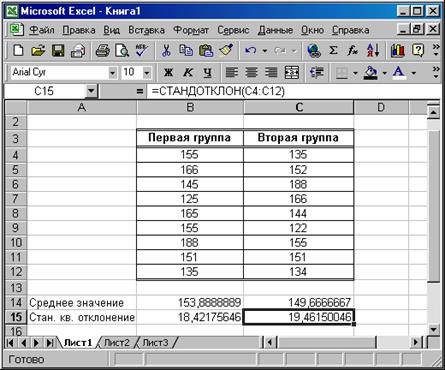Image resolution: width=445 pixels, height=370 pixels.
Task: Open the Сервис menu
Action: (x=233, y=30)
